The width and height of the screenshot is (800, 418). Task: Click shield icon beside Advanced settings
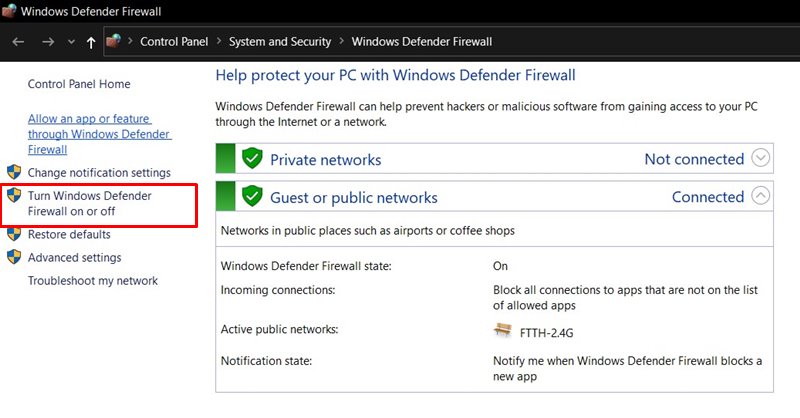(x=14, y=256)
